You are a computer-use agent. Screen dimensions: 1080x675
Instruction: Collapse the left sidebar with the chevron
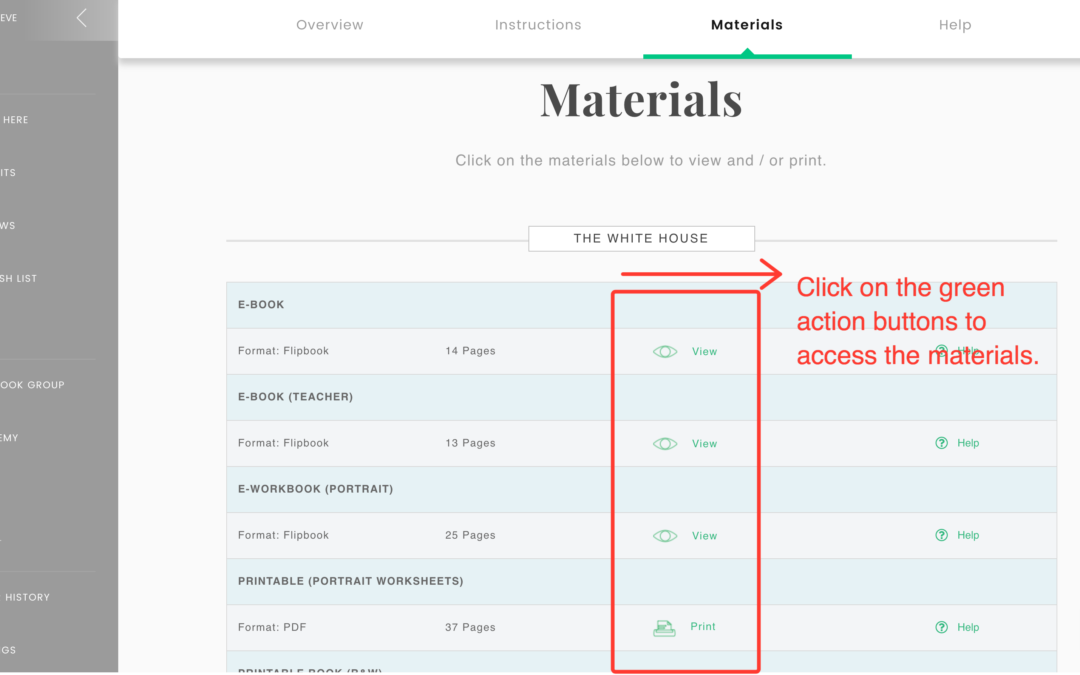tap(82, 18)
